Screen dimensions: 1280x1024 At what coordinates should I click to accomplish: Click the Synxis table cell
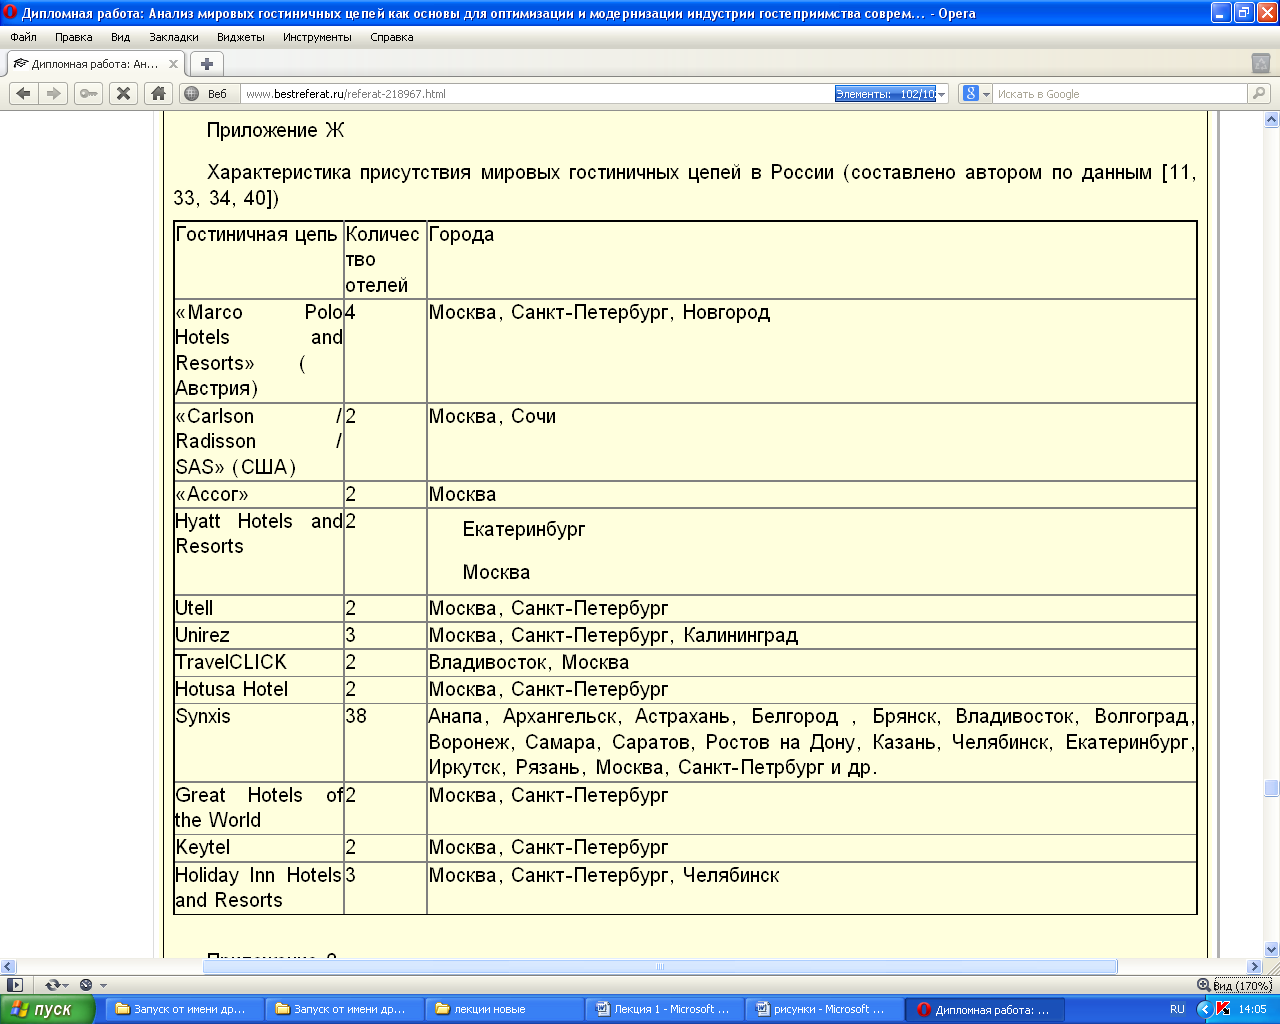[x=259, y=742]
